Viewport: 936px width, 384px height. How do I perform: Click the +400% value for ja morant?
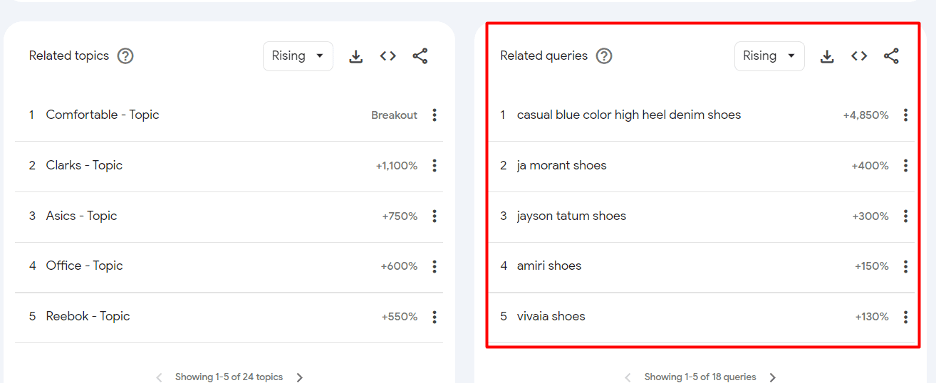[x=870, y=165]
